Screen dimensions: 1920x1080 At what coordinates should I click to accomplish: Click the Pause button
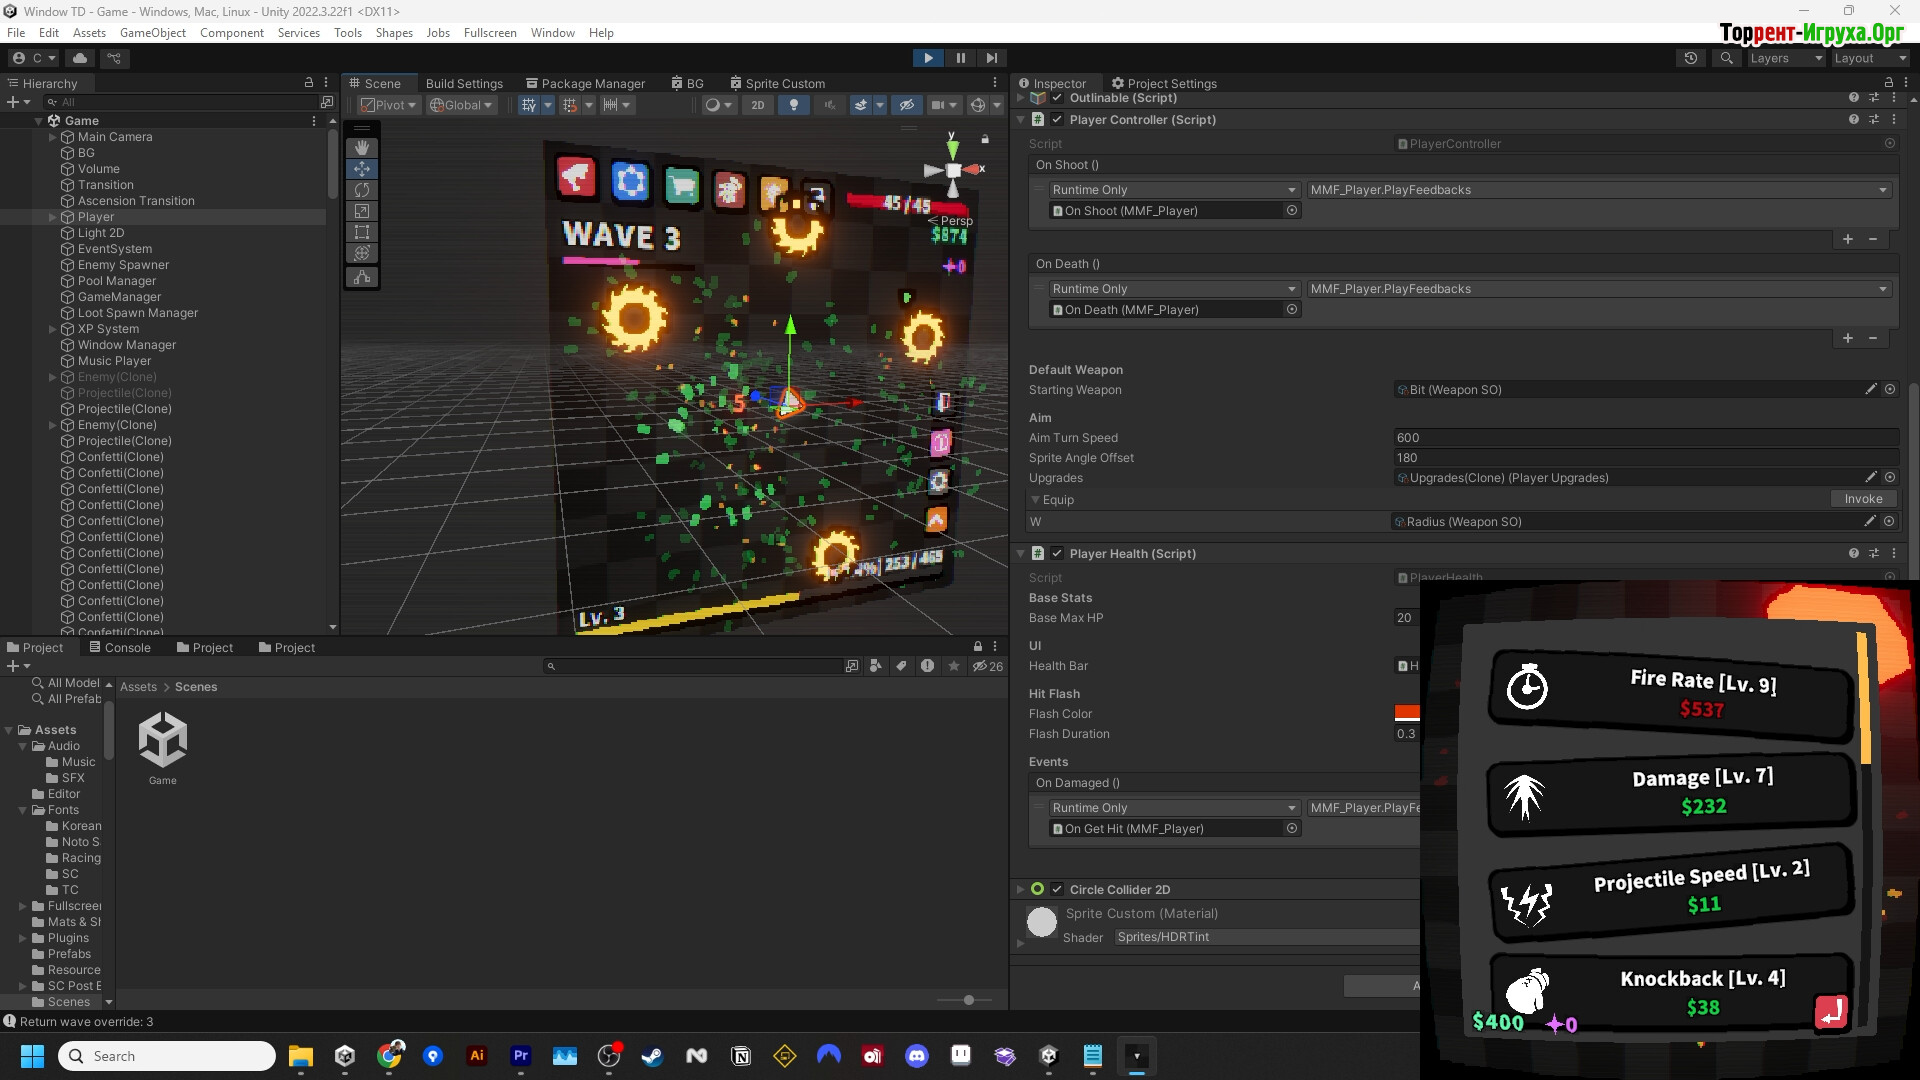coord(960,58)
